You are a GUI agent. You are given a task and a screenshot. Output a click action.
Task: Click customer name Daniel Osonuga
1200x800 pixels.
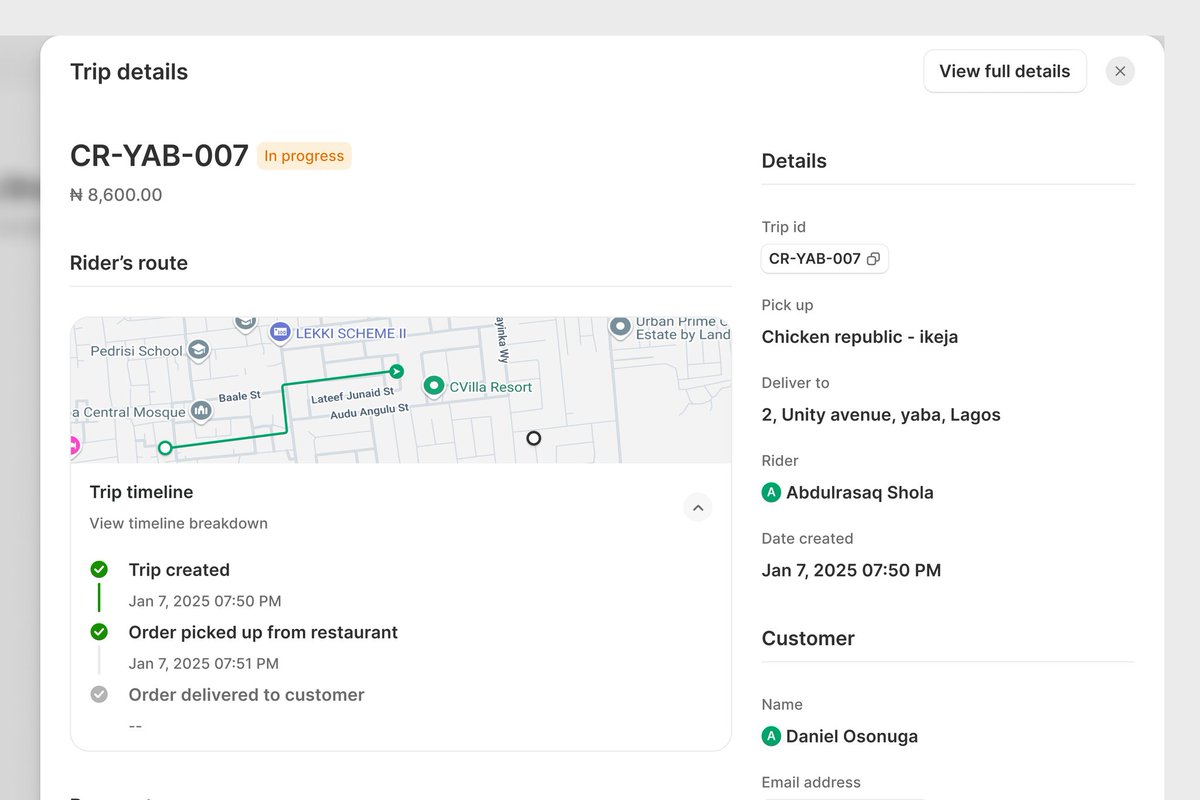click(x=852, y=736)
